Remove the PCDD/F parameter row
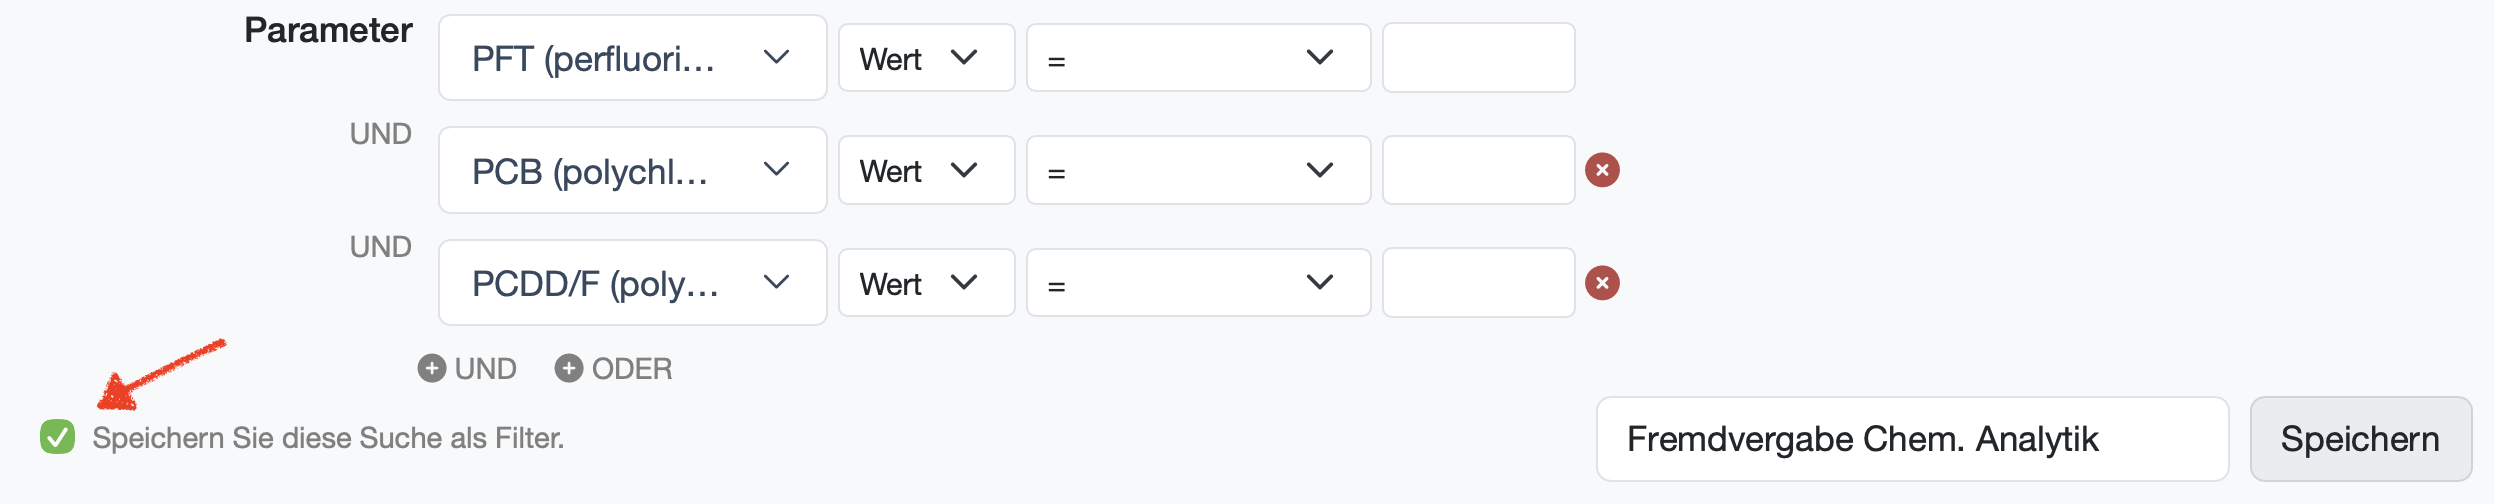Viewport: 2494px width, 504px height. coord(1602,283)
